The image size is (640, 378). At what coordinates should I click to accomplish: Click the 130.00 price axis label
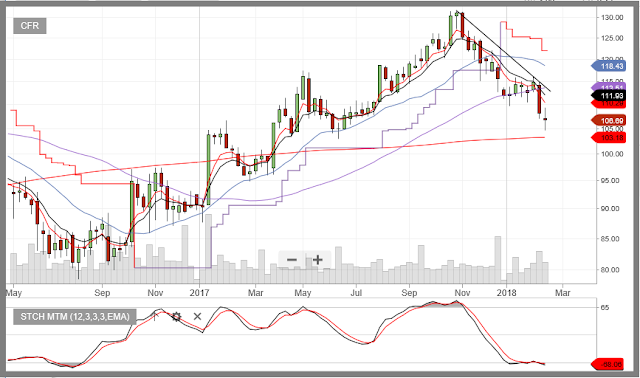(612, 18)
